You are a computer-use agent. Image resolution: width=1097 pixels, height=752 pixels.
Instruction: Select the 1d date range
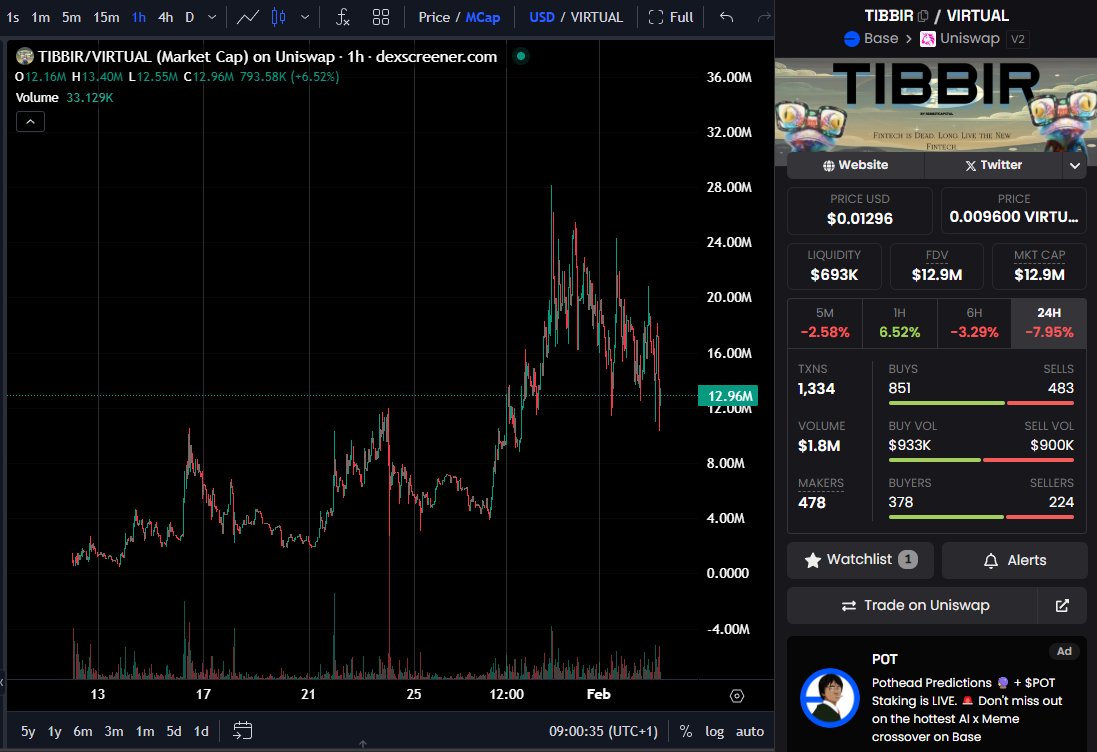pyautogui.click(x=201, y=732)
